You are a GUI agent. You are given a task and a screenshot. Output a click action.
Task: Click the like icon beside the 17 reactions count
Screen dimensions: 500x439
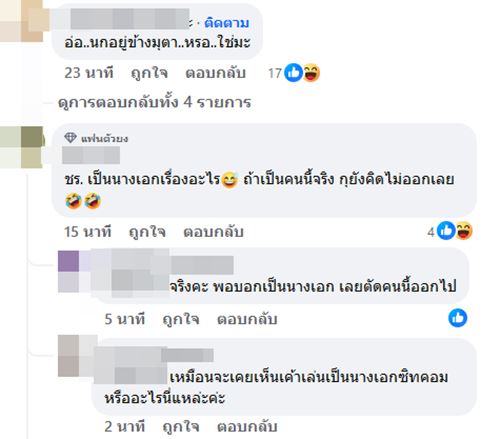[x=293, y=73]
